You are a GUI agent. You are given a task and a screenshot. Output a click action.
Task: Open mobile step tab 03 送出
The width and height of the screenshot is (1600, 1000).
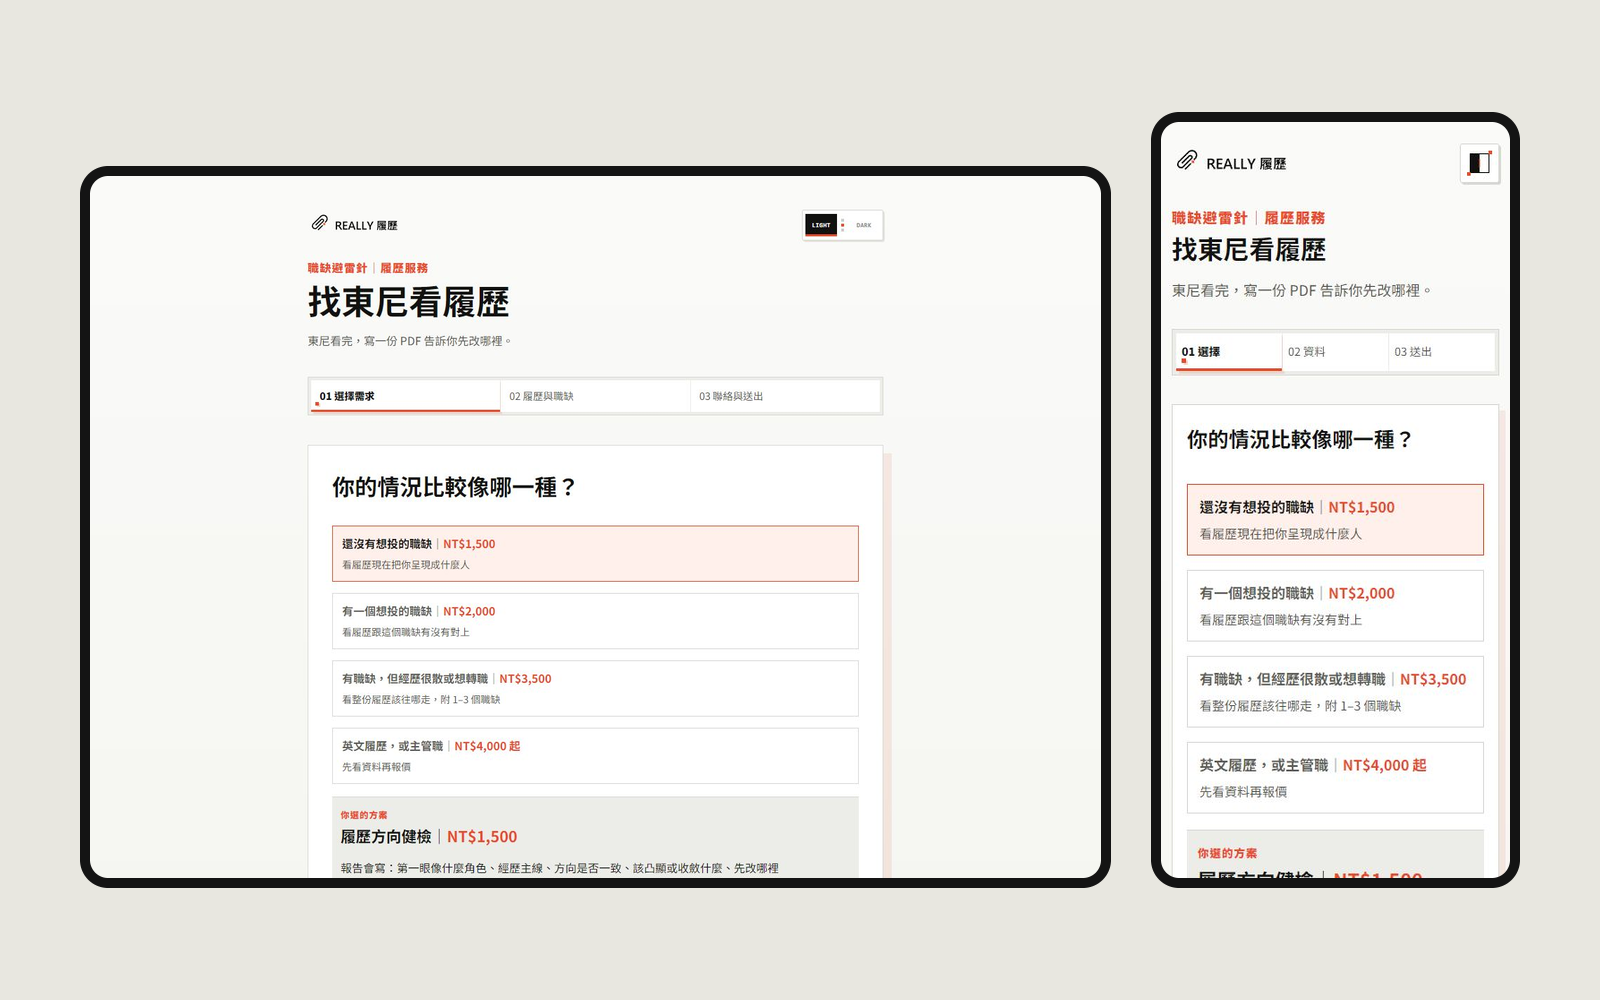tap(1441, 352)
